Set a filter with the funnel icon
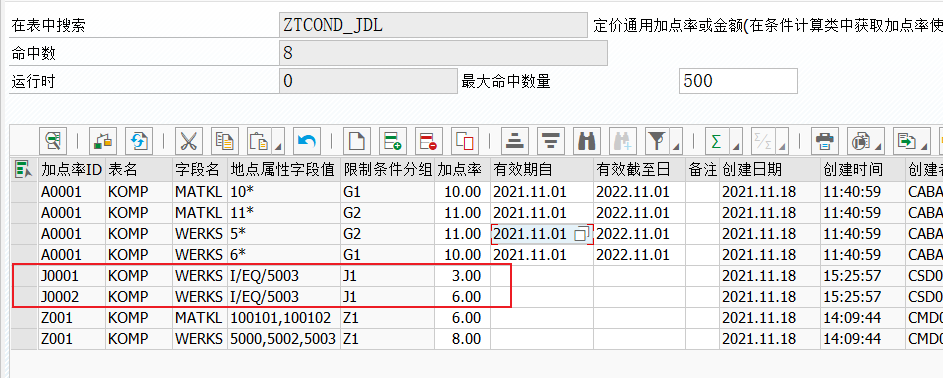 pyautogui.click(x=656, y=142)
